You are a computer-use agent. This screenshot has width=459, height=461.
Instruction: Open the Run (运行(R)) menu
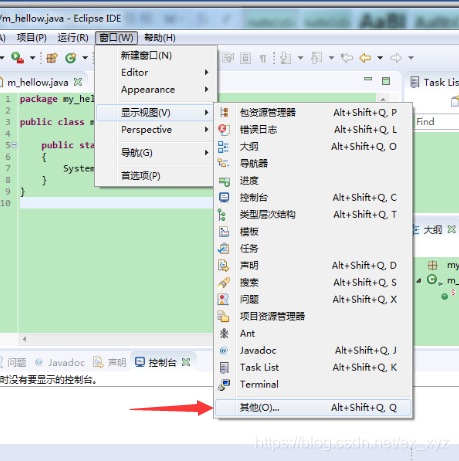coord(73,38)
